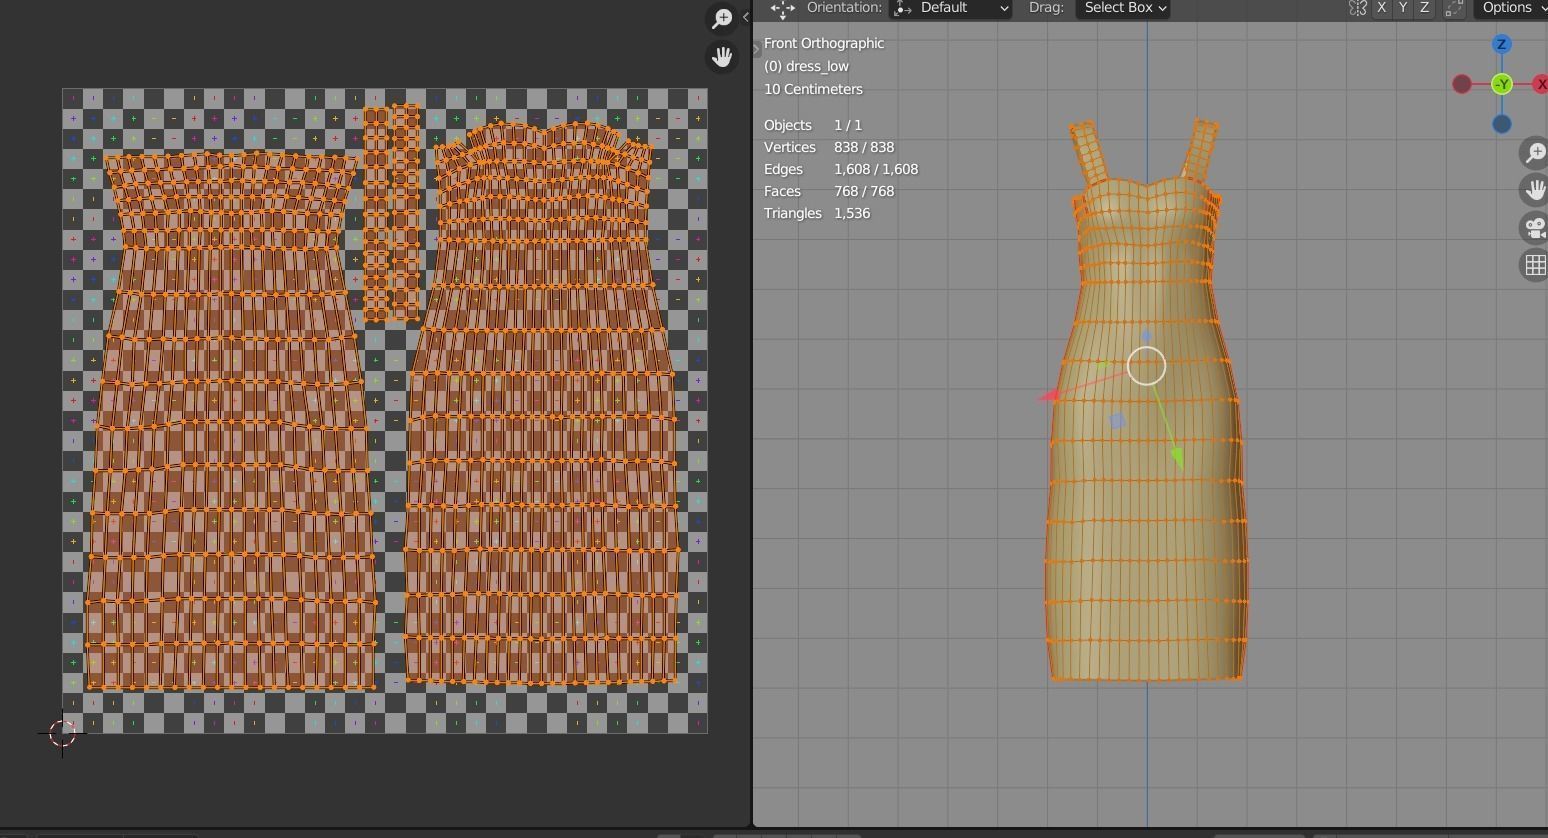The image size is (1548, 838).
Task: Toggle Y axis mirror
Action: (x=1402, y=8)
